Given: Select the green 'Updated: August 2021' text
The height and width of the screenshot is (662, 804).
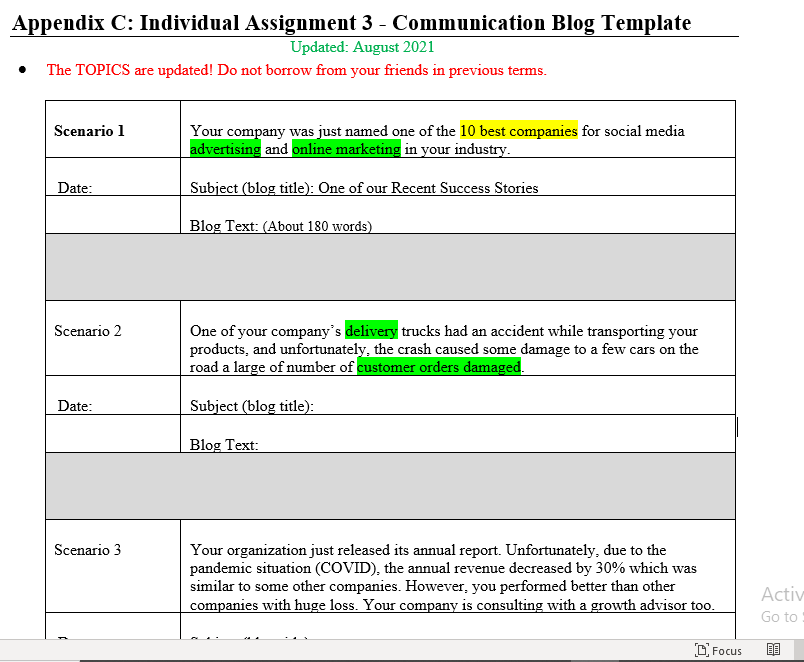Looking at the screenshot, I should tap(361, 46).
